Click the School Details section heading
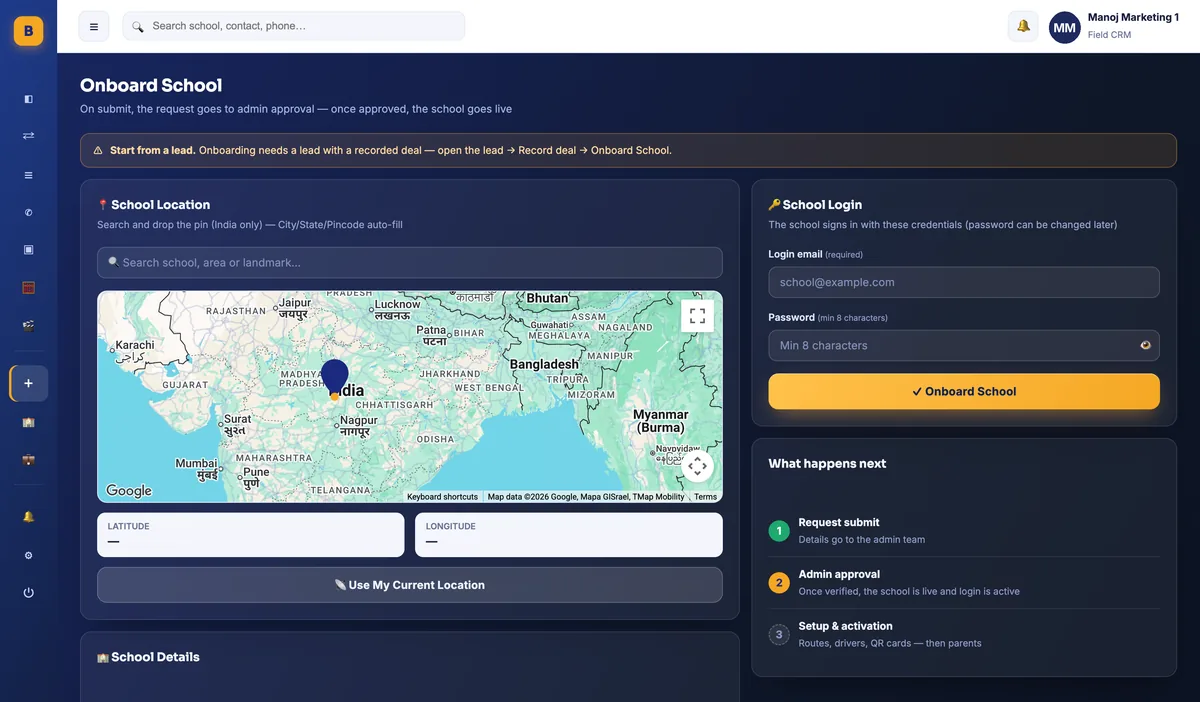This screenshot has height=702, width=1200. click(x=148, y=657)
